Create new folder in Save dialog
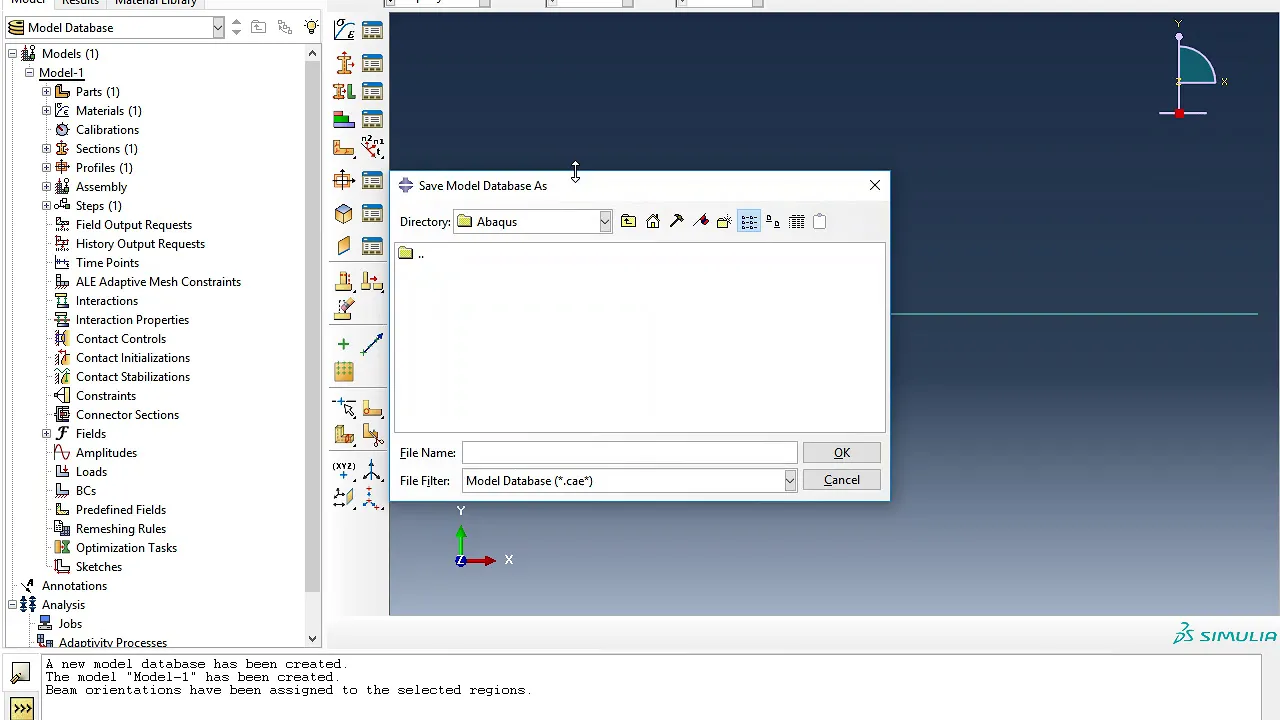1280x720 pixels. 724,222
